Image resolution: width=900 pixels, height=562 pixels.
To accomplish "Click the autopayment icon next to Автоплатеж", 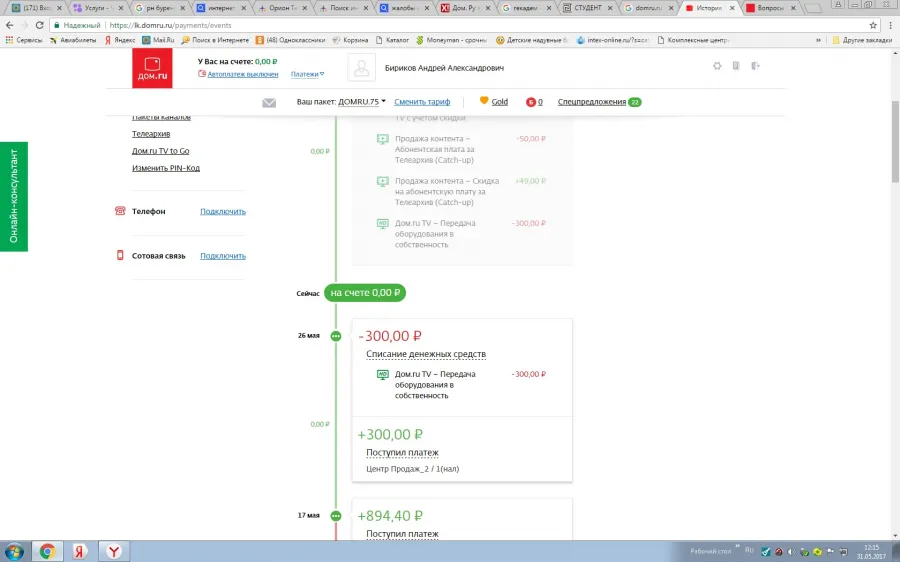I will (201, 73).
